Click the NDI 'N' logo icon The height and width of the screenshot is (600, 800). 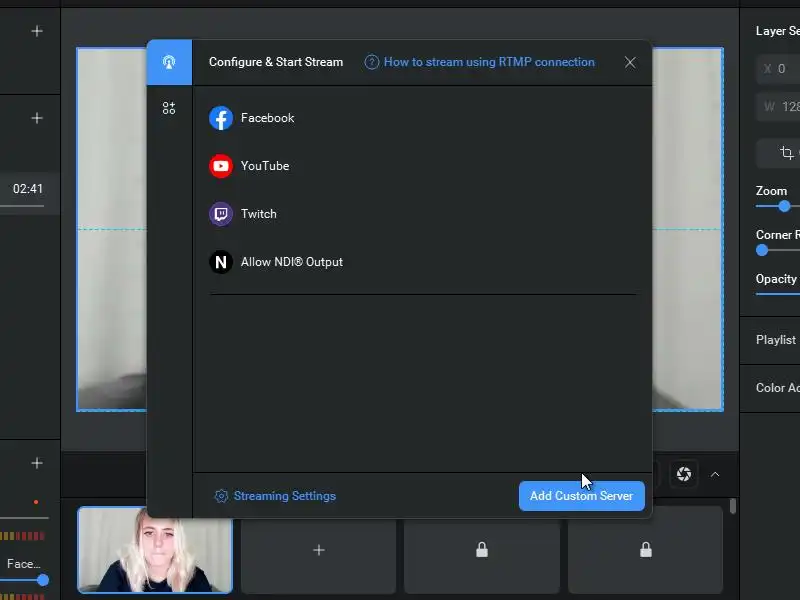(221, 262)
